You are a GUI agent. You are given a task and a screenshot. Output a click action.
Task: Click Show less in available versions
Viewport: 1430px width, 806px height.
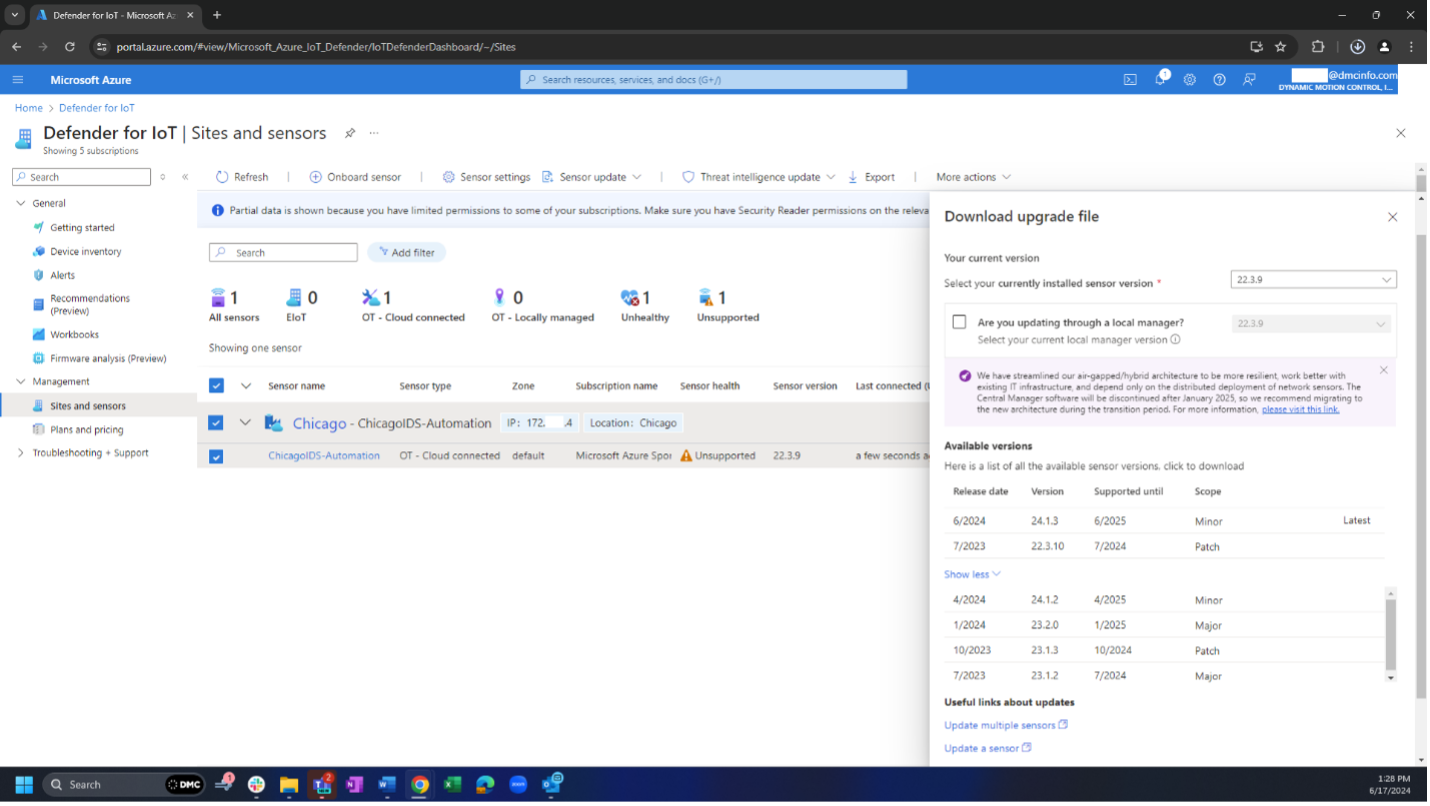point(972,574)
